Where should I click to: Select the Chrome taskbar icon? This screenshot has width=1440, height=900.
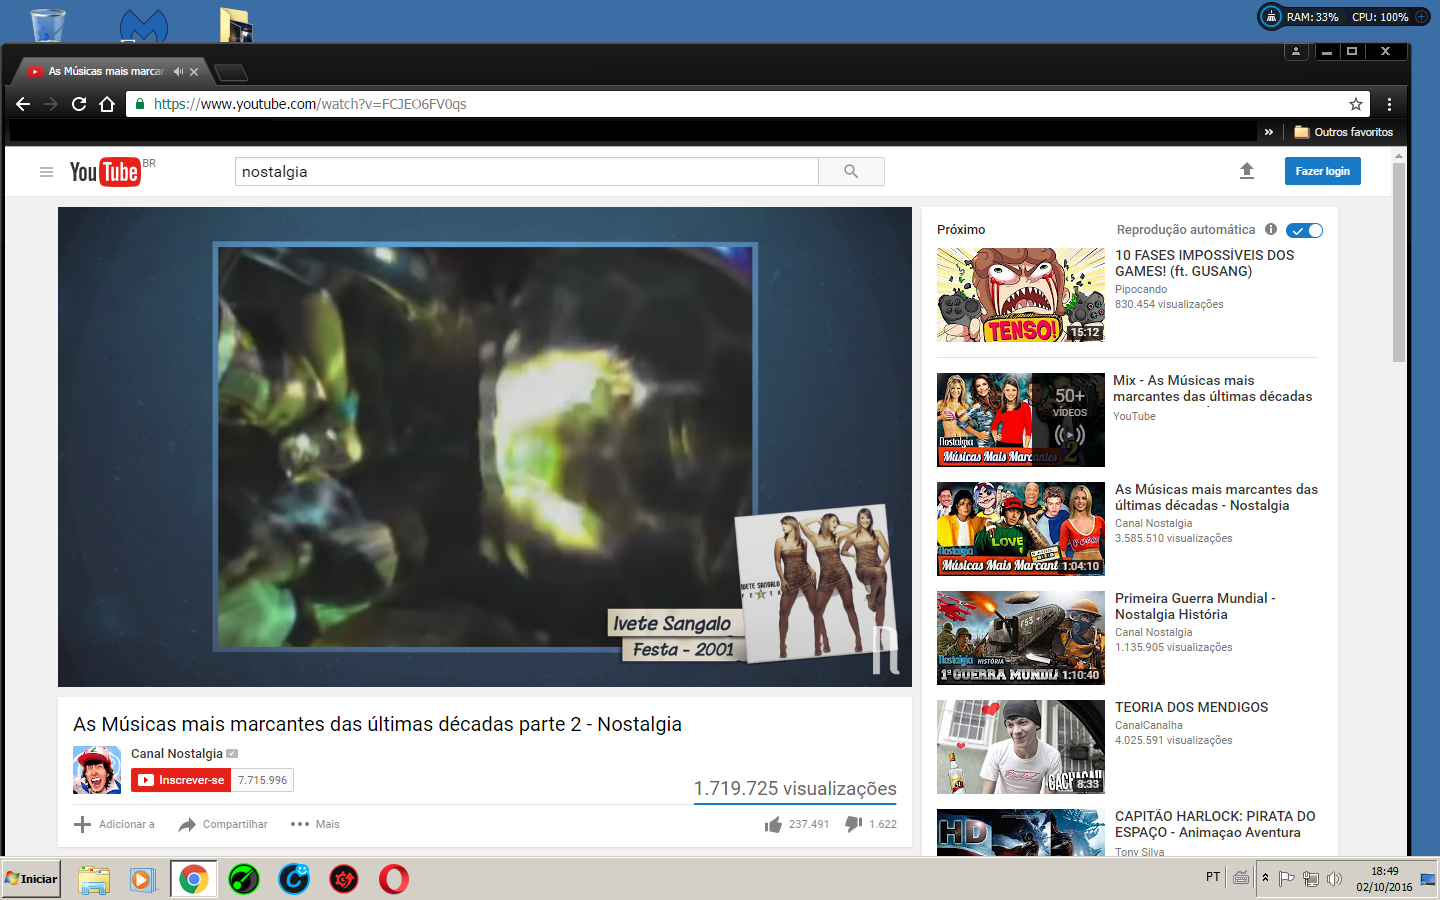coord(194,879)
